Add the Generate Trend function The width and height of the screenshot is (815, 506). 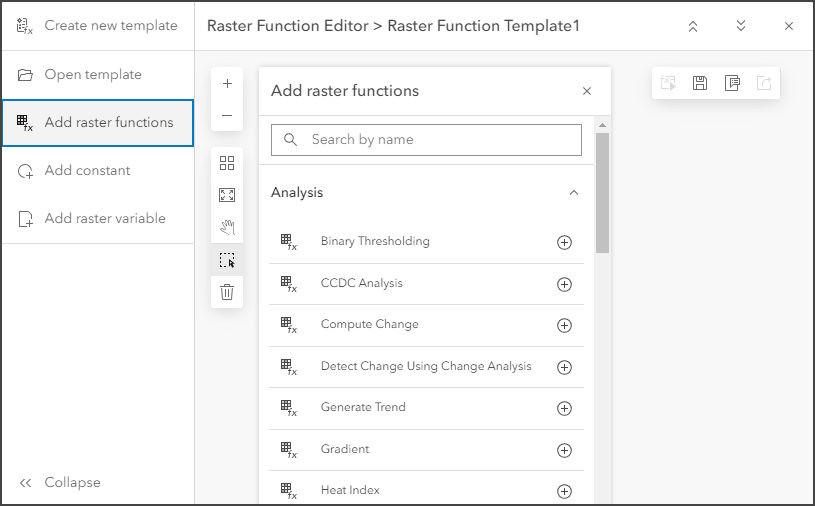(564, 408)
